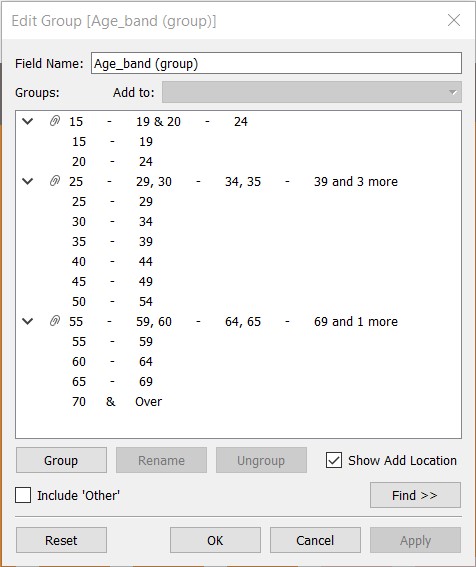Click the Ungroup button
Screen dimensions: 476x567
[261, 460]
